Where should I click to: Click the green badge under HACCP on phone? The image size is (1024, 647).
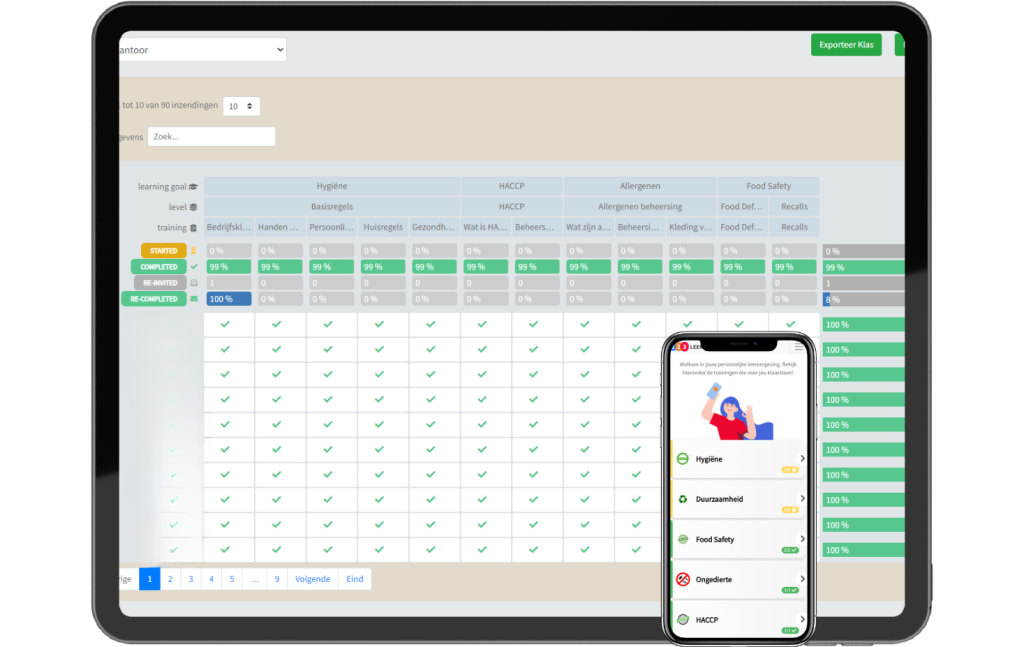point(790,631)
